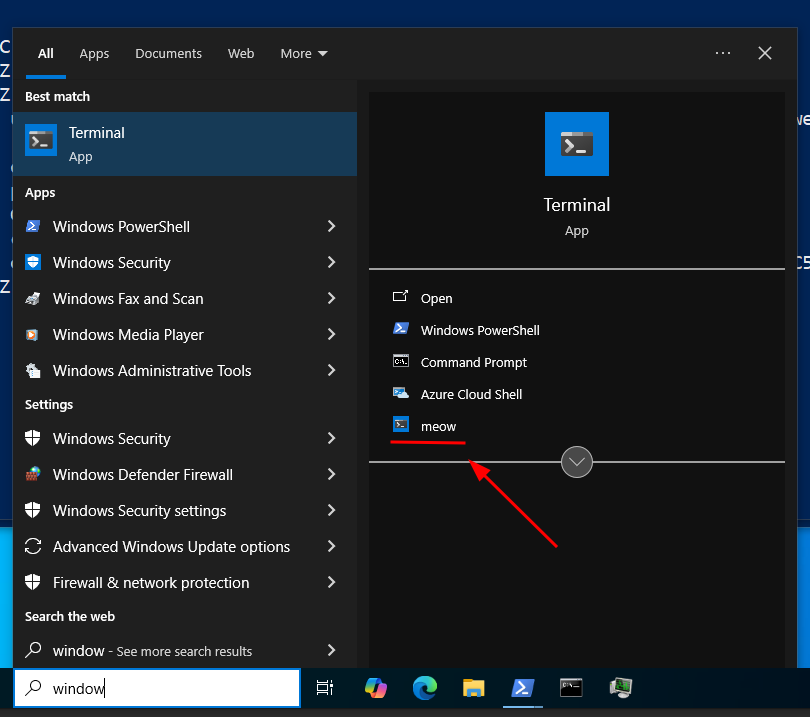Expand Windows Defender Firewall options arrow

pyautogui.click(x=332, y=474)
